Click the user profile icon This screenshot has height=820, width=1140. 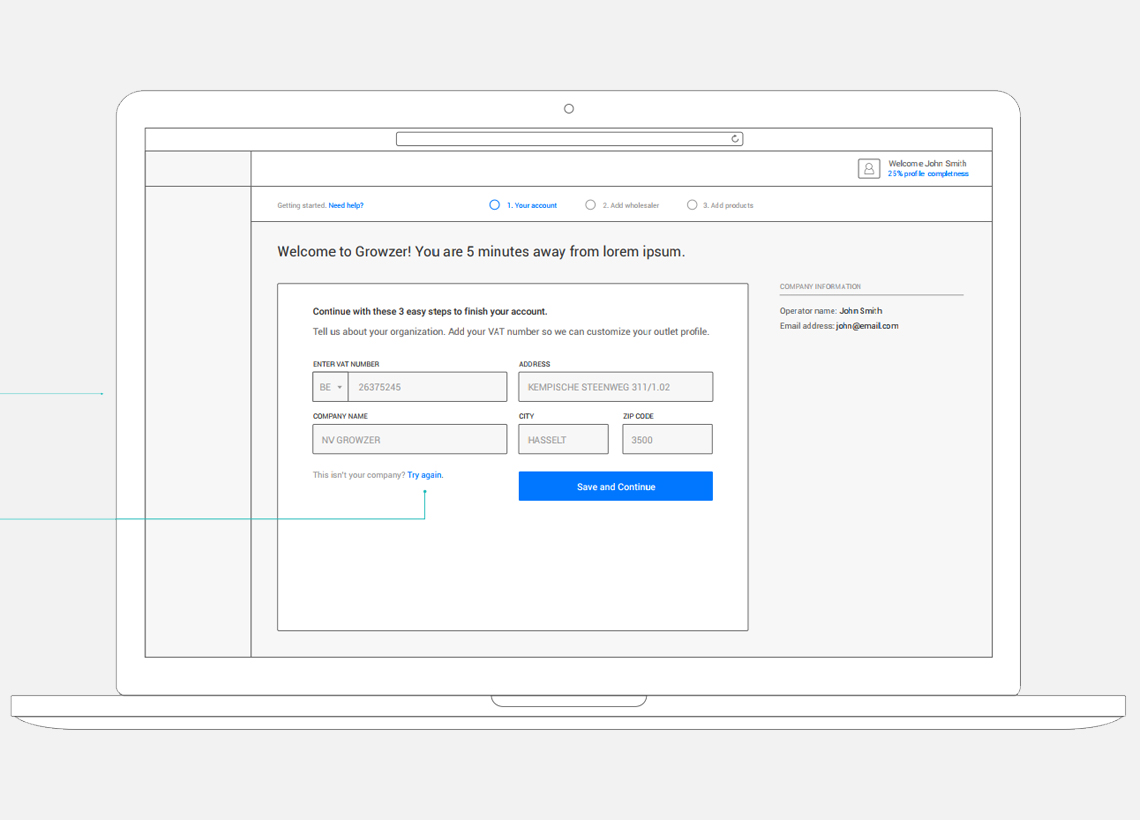pyautogui.click(x=869, y=169)
